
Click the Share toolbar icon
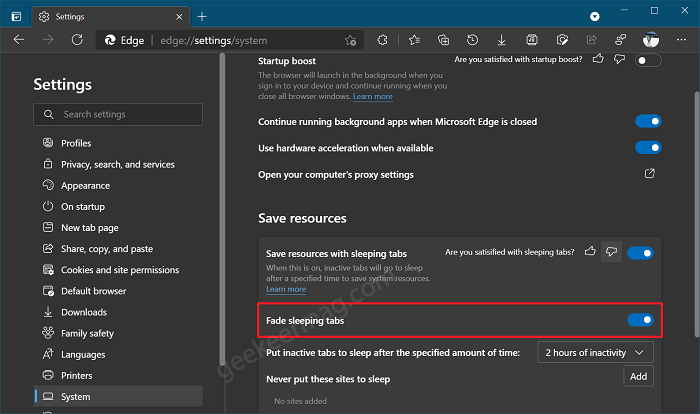point(592,40)
